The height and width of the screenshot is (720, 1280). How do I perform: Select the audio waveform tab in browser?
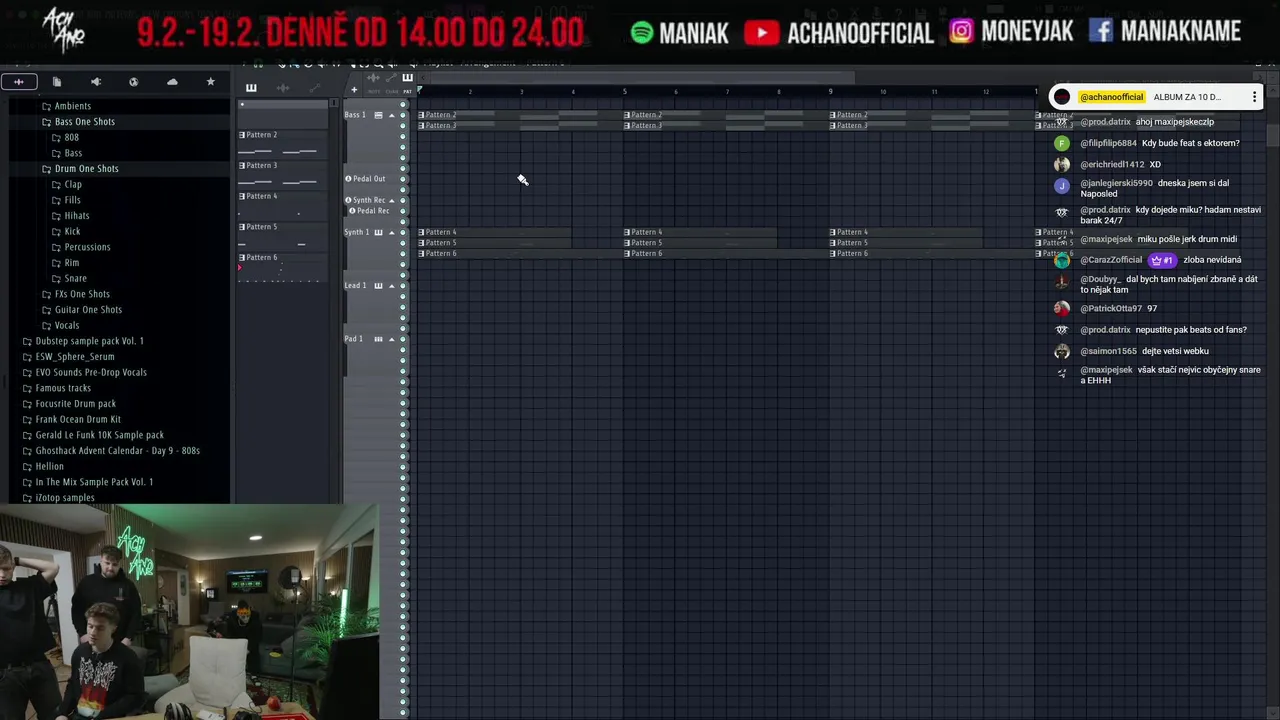pos(18,82)
